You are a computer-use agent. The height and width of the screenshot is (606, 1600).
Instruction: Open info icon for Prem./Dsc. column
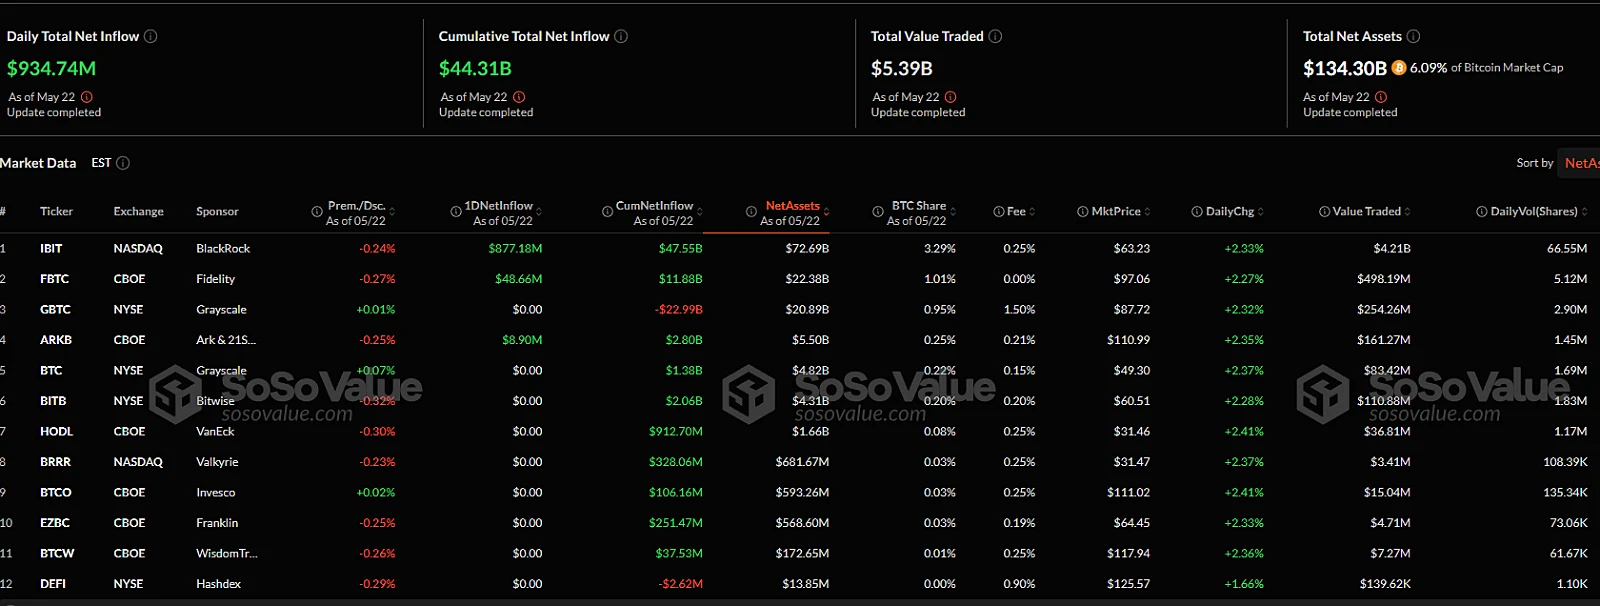pos(317,212)
